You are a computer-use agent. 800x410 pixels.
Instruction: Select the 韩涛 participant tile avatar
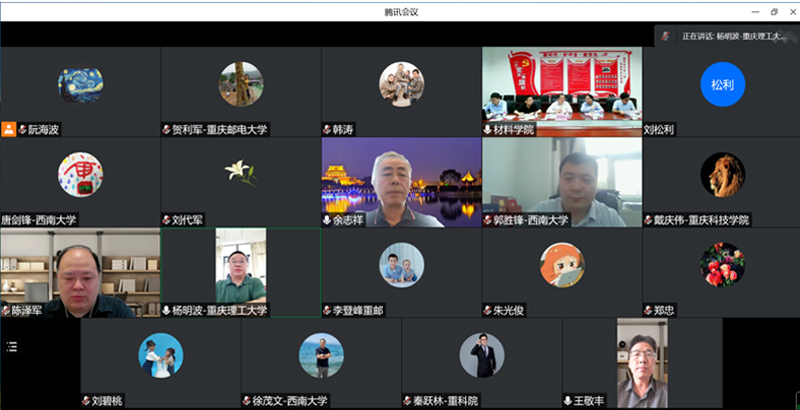[x=401, y=83]
